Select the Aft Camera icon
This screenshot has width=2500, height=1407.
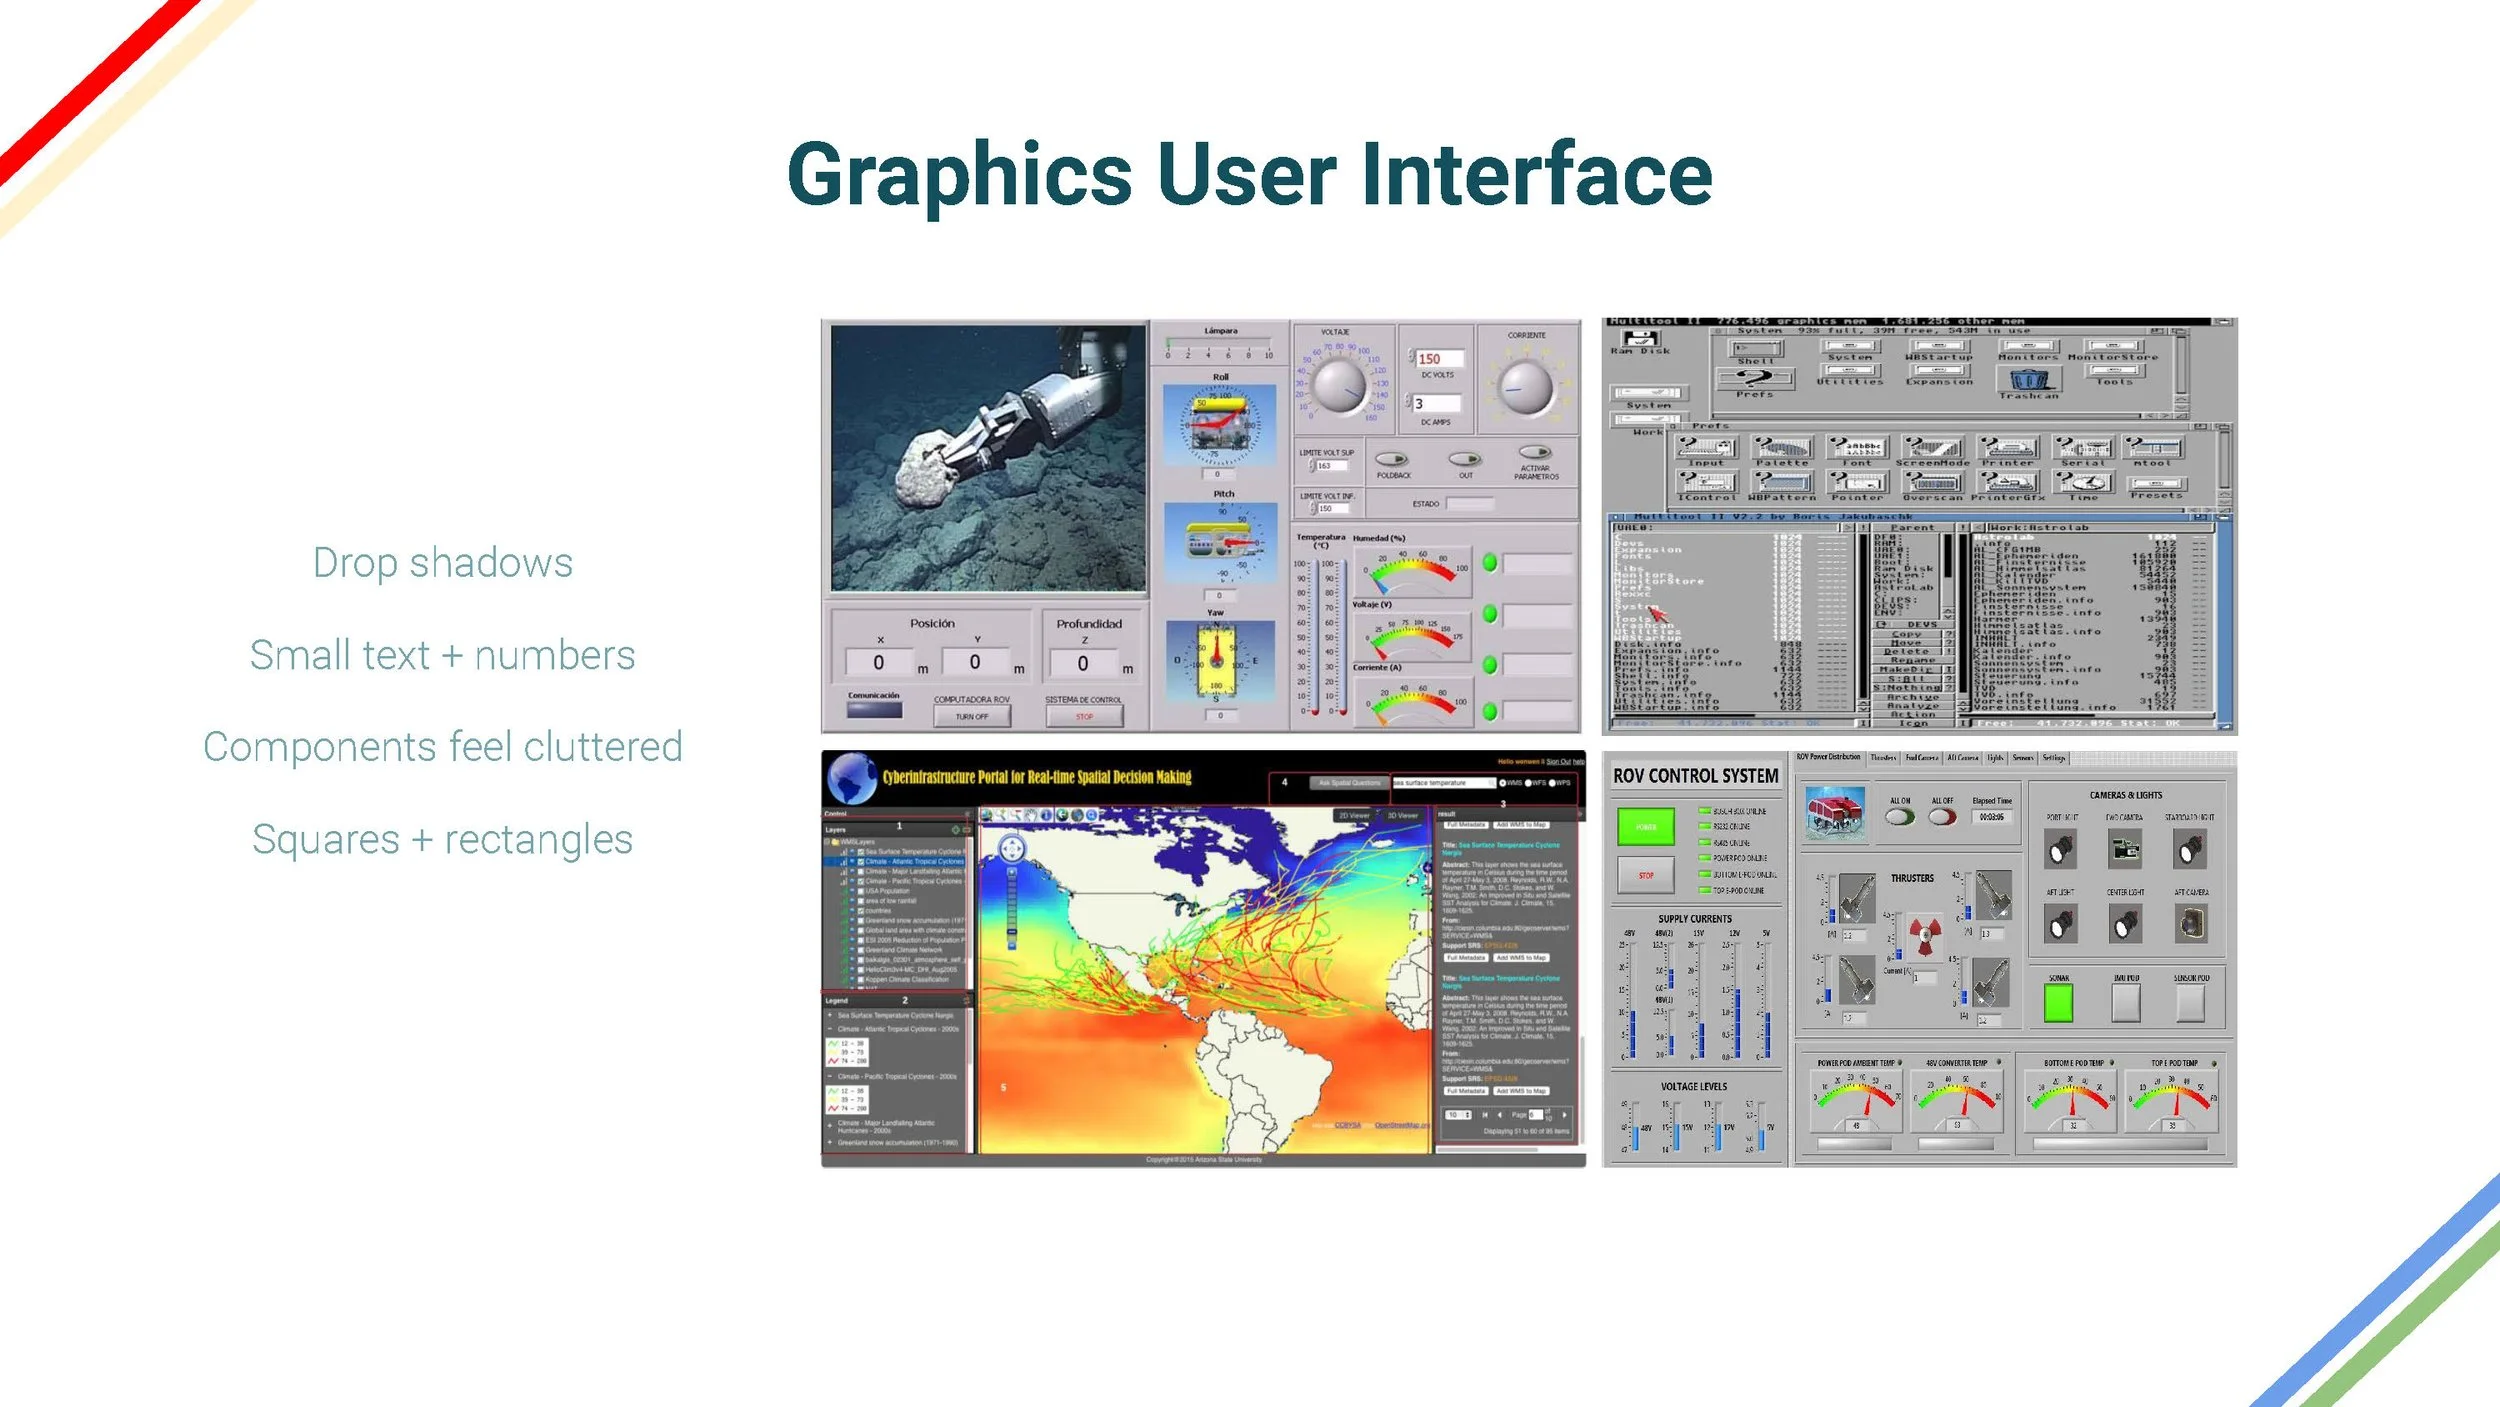2190,923
